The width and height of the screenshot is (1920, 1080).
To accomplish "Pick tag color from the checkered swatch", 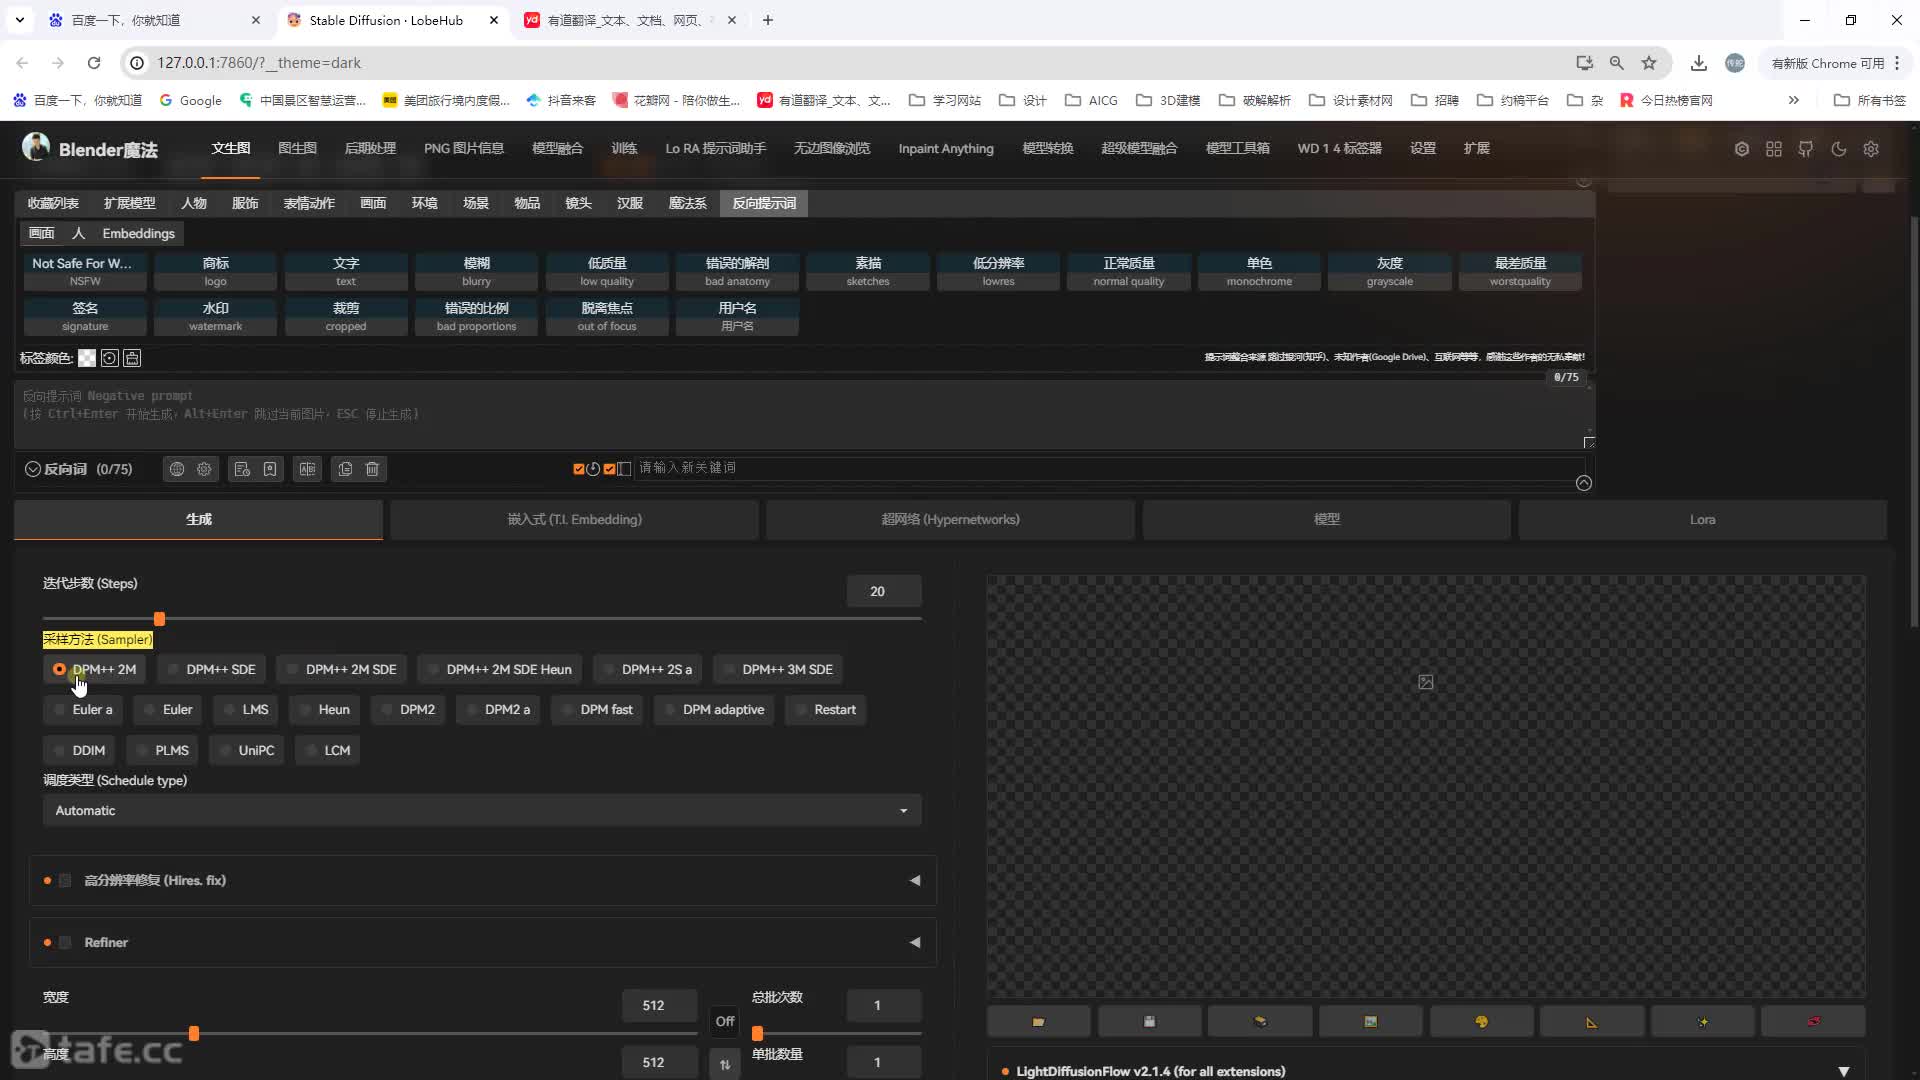I will [87, 358].
